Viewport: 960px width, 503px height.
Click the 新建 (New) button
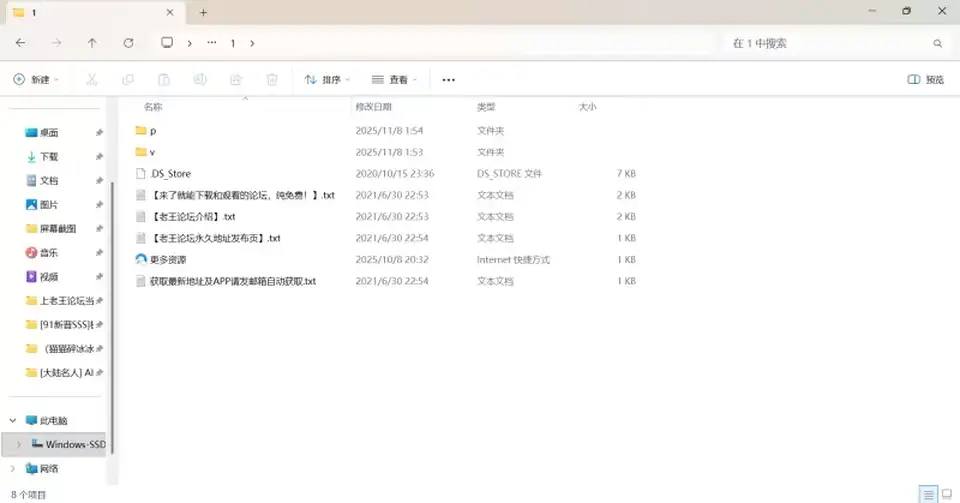coord(36,80)
